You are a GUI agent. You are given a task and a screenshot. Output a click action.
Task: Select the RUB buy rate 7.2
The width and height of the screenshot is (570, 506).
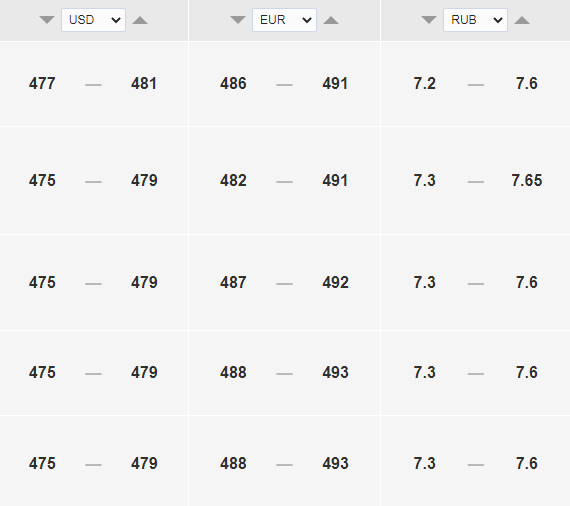click(424, 84)
